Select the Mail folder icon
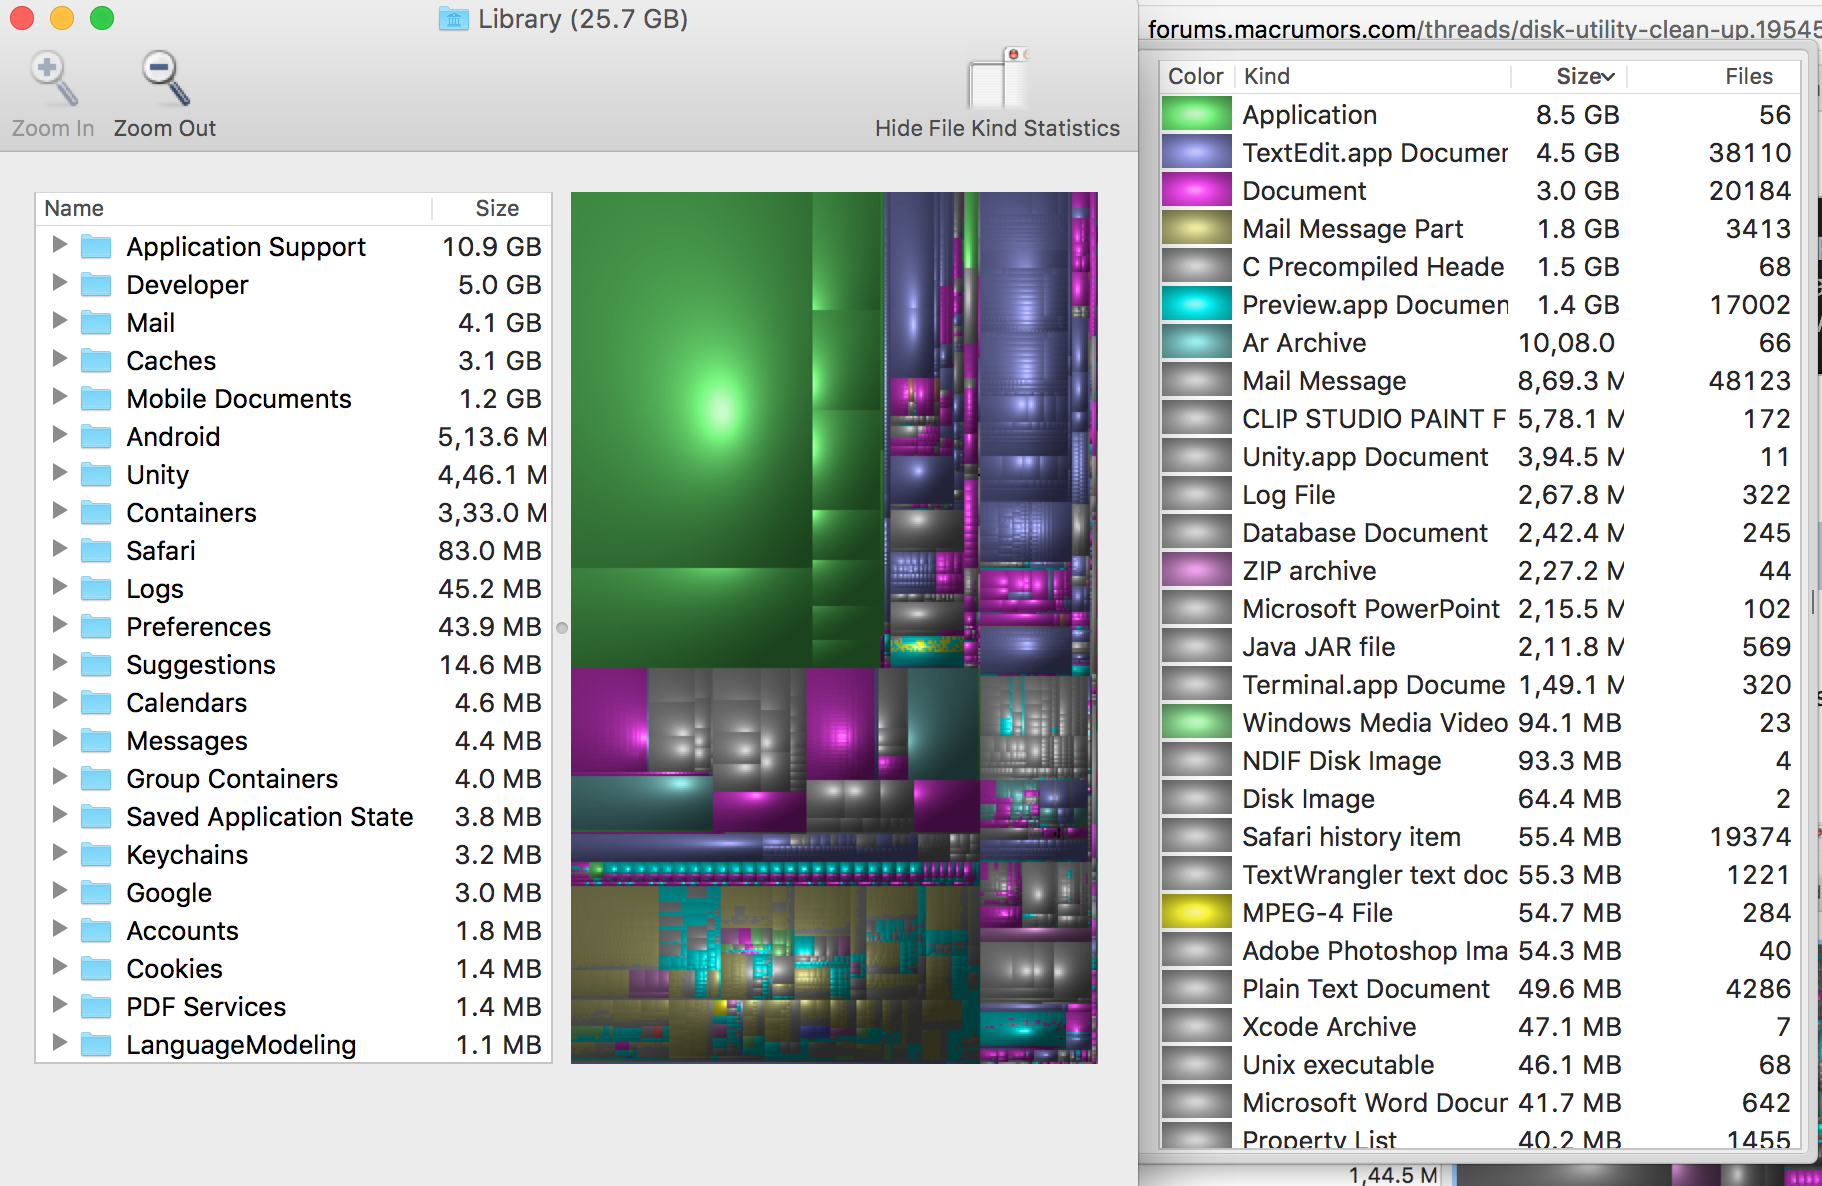The height and width of the screenshot is (1186, 1822). tap(96, 323)
